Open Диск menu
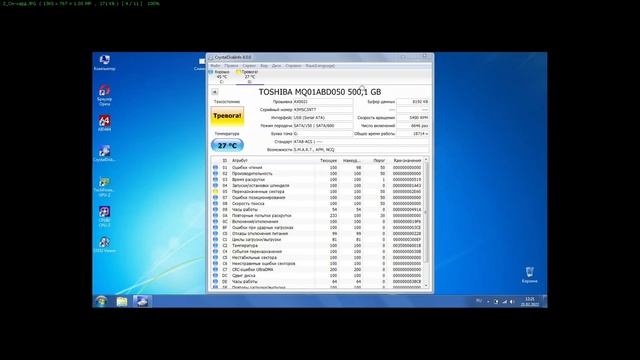Screen dimensions: 640x360 point(276,66)
